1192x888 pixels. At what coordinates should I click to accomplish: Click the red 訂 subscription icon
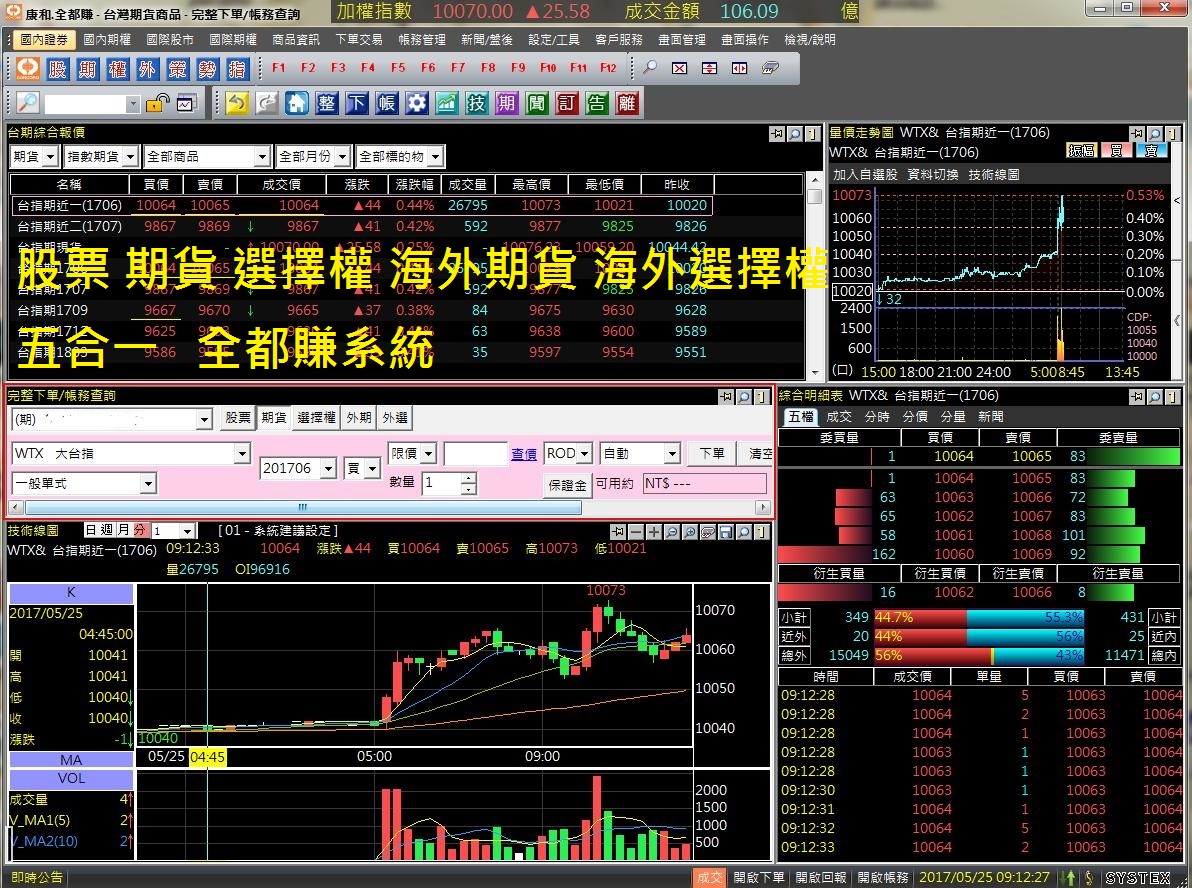[x=566, y=103]
